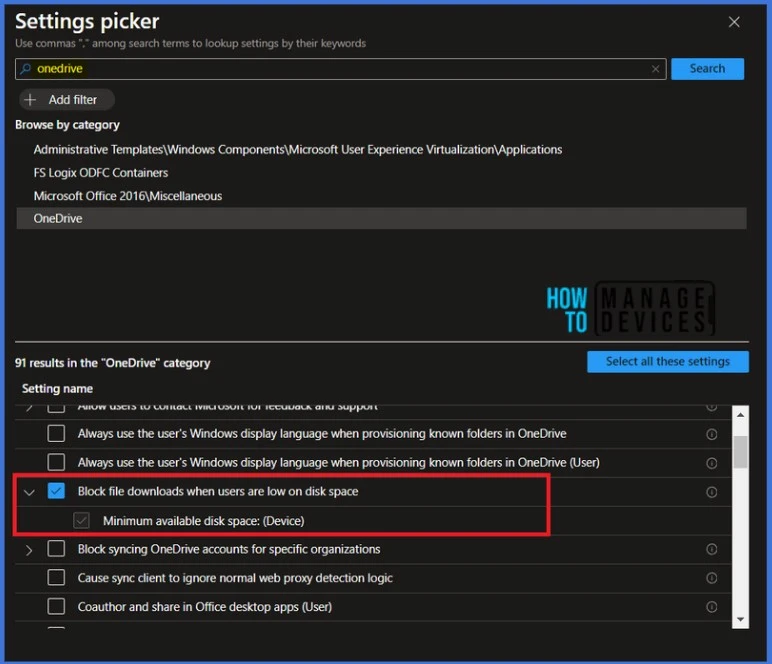
Task: Click Select all these settings
Action: (x=668, y=362)
